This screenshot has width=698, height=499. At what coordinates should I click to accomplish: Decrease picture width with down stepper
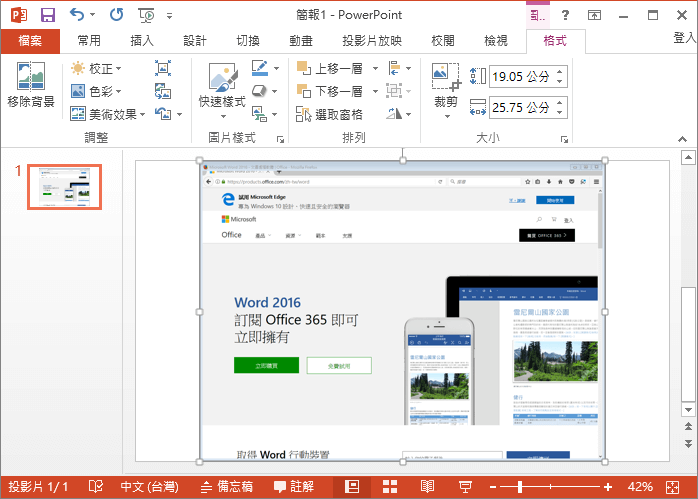pos(560,113)
